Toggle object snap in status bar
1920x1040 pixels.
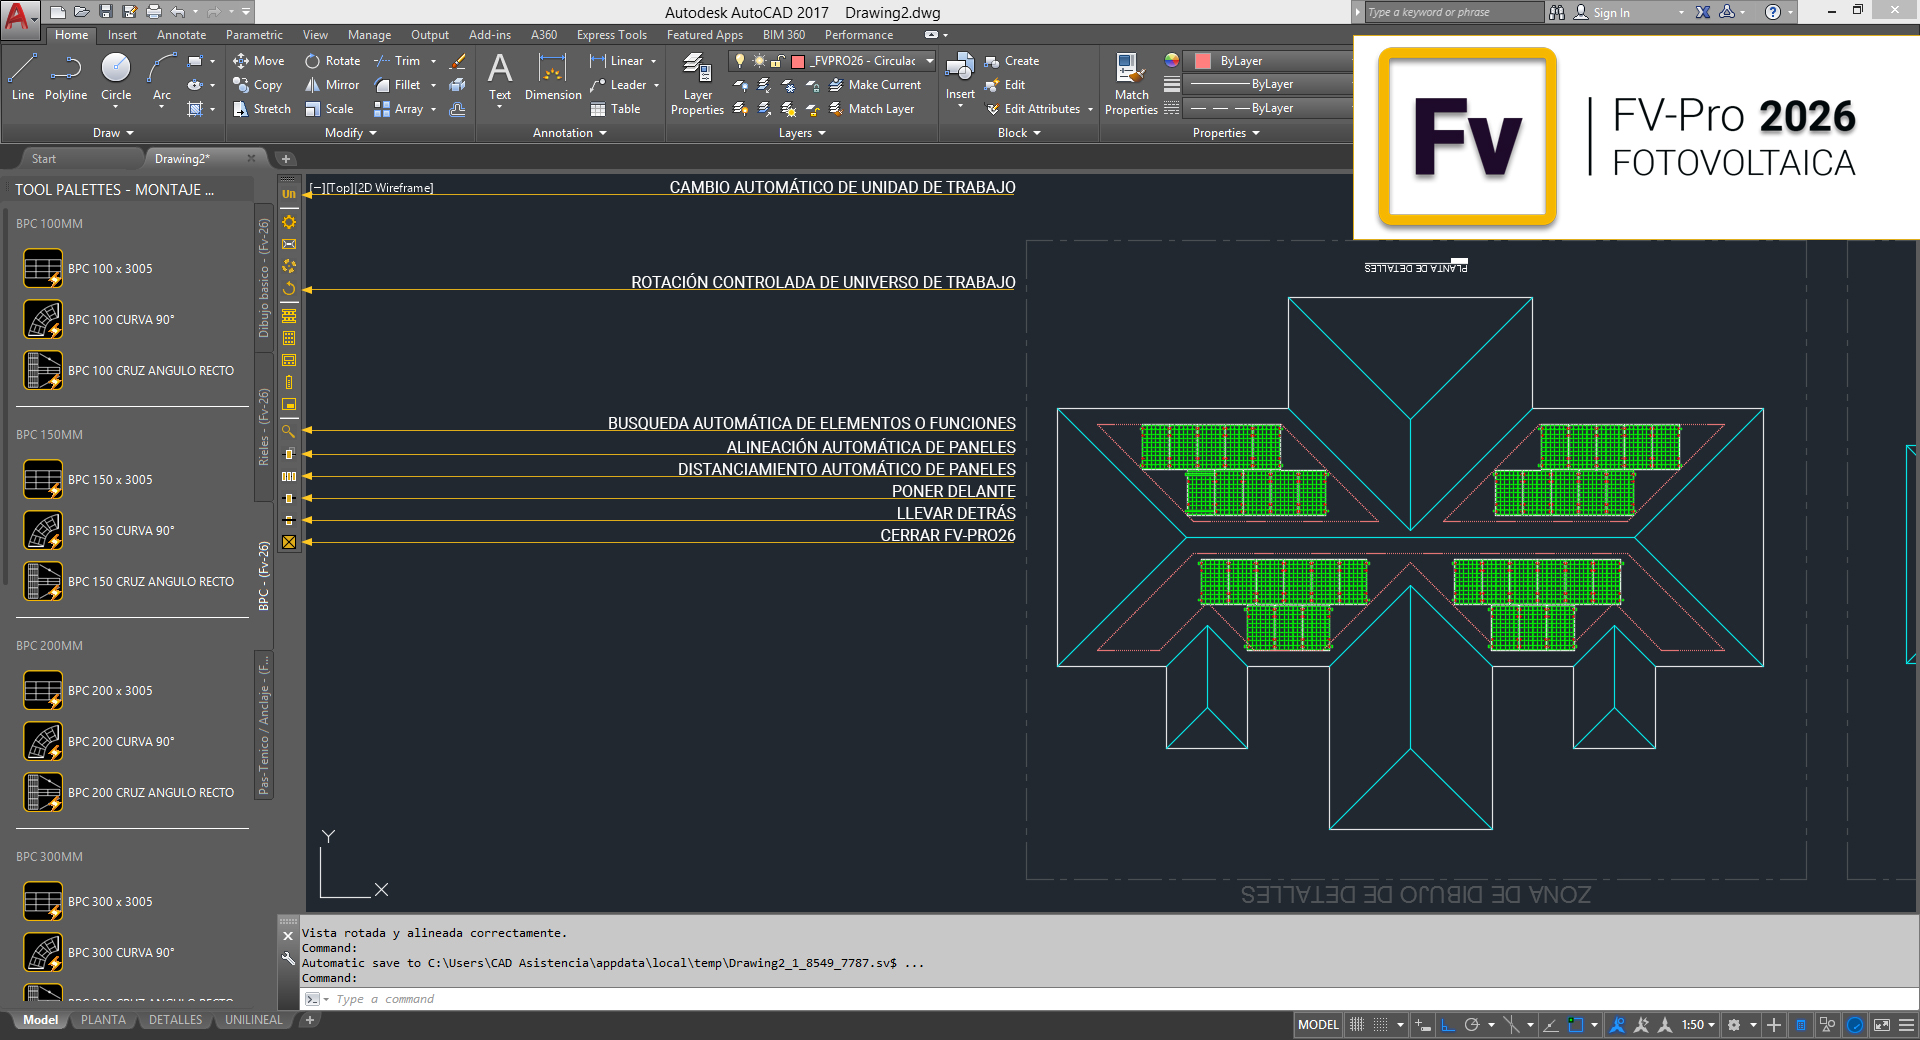click(1576, 1025)
